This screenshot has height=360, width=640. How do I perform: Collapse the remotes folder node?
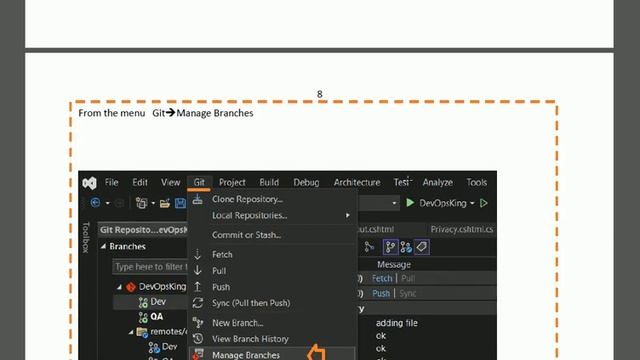coord(131,332)
